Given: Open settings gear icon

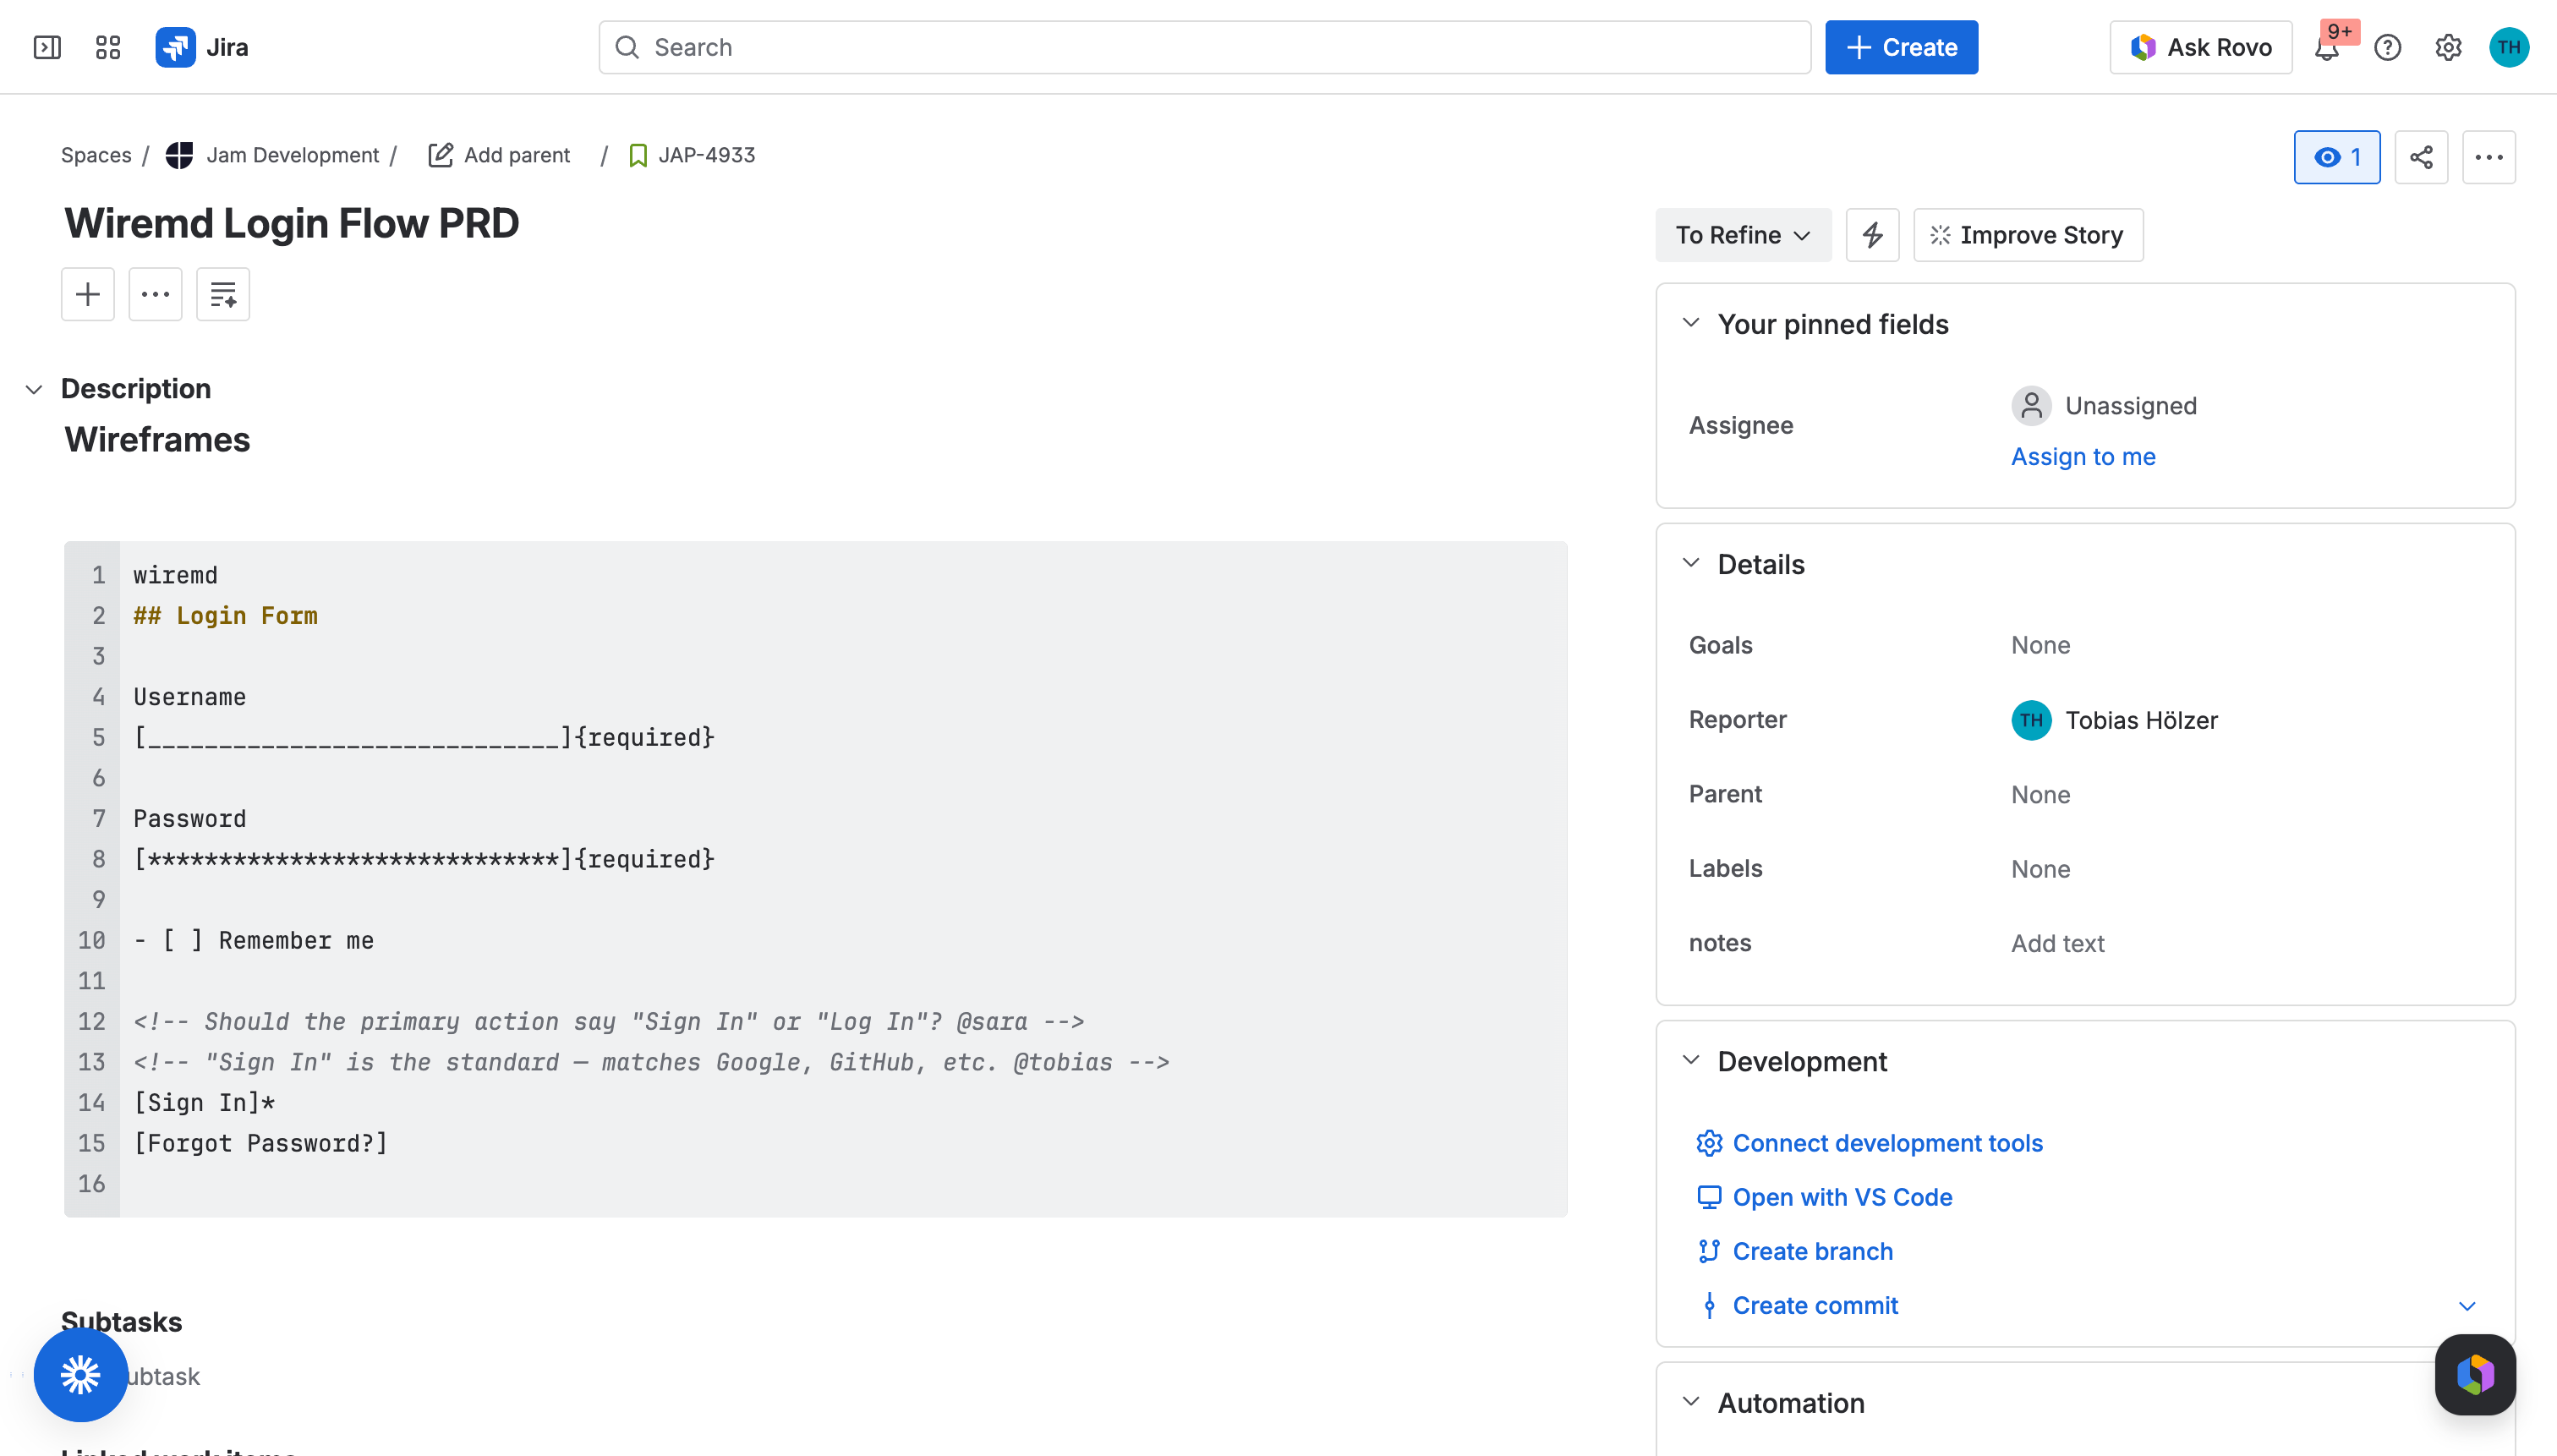Looking at the screenshot, I should point(2448,47).
